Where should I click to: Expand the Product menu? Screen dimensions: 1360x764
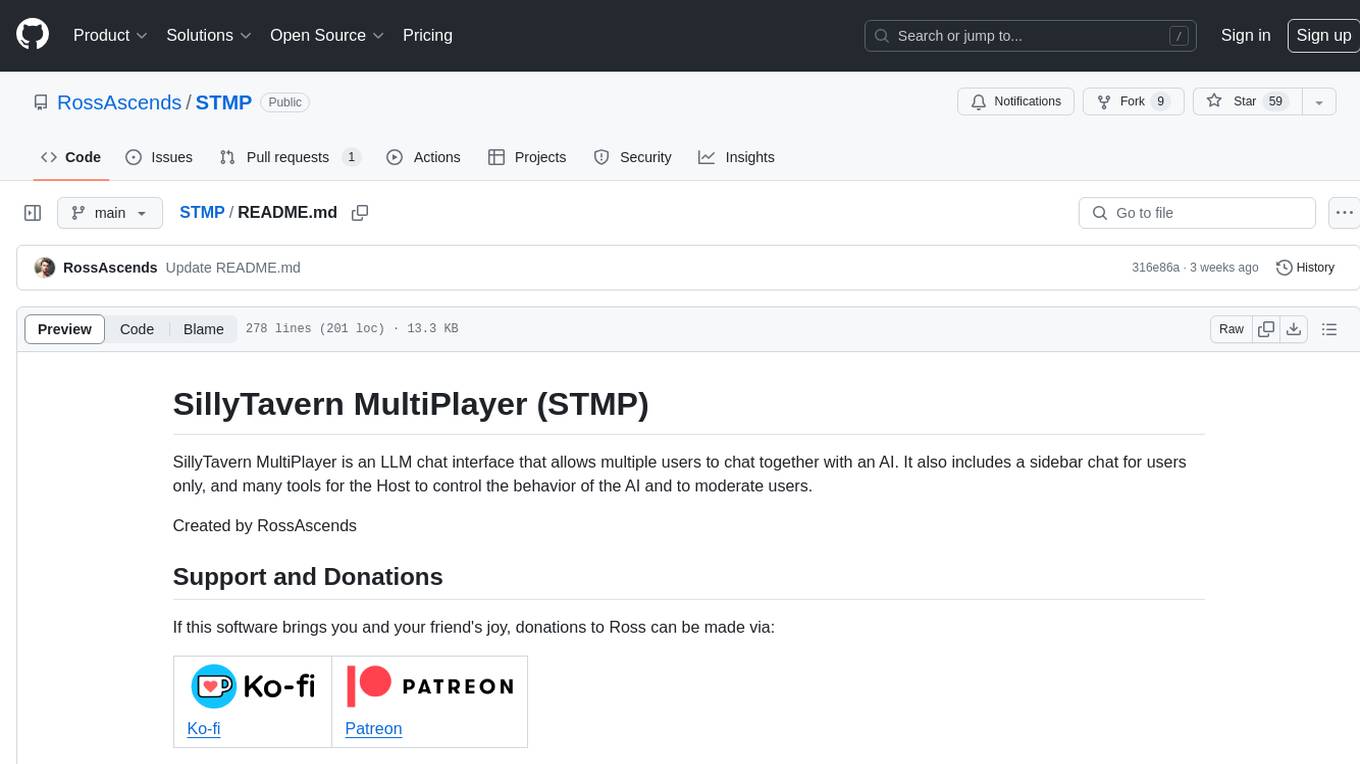click(x=110, y=35)
